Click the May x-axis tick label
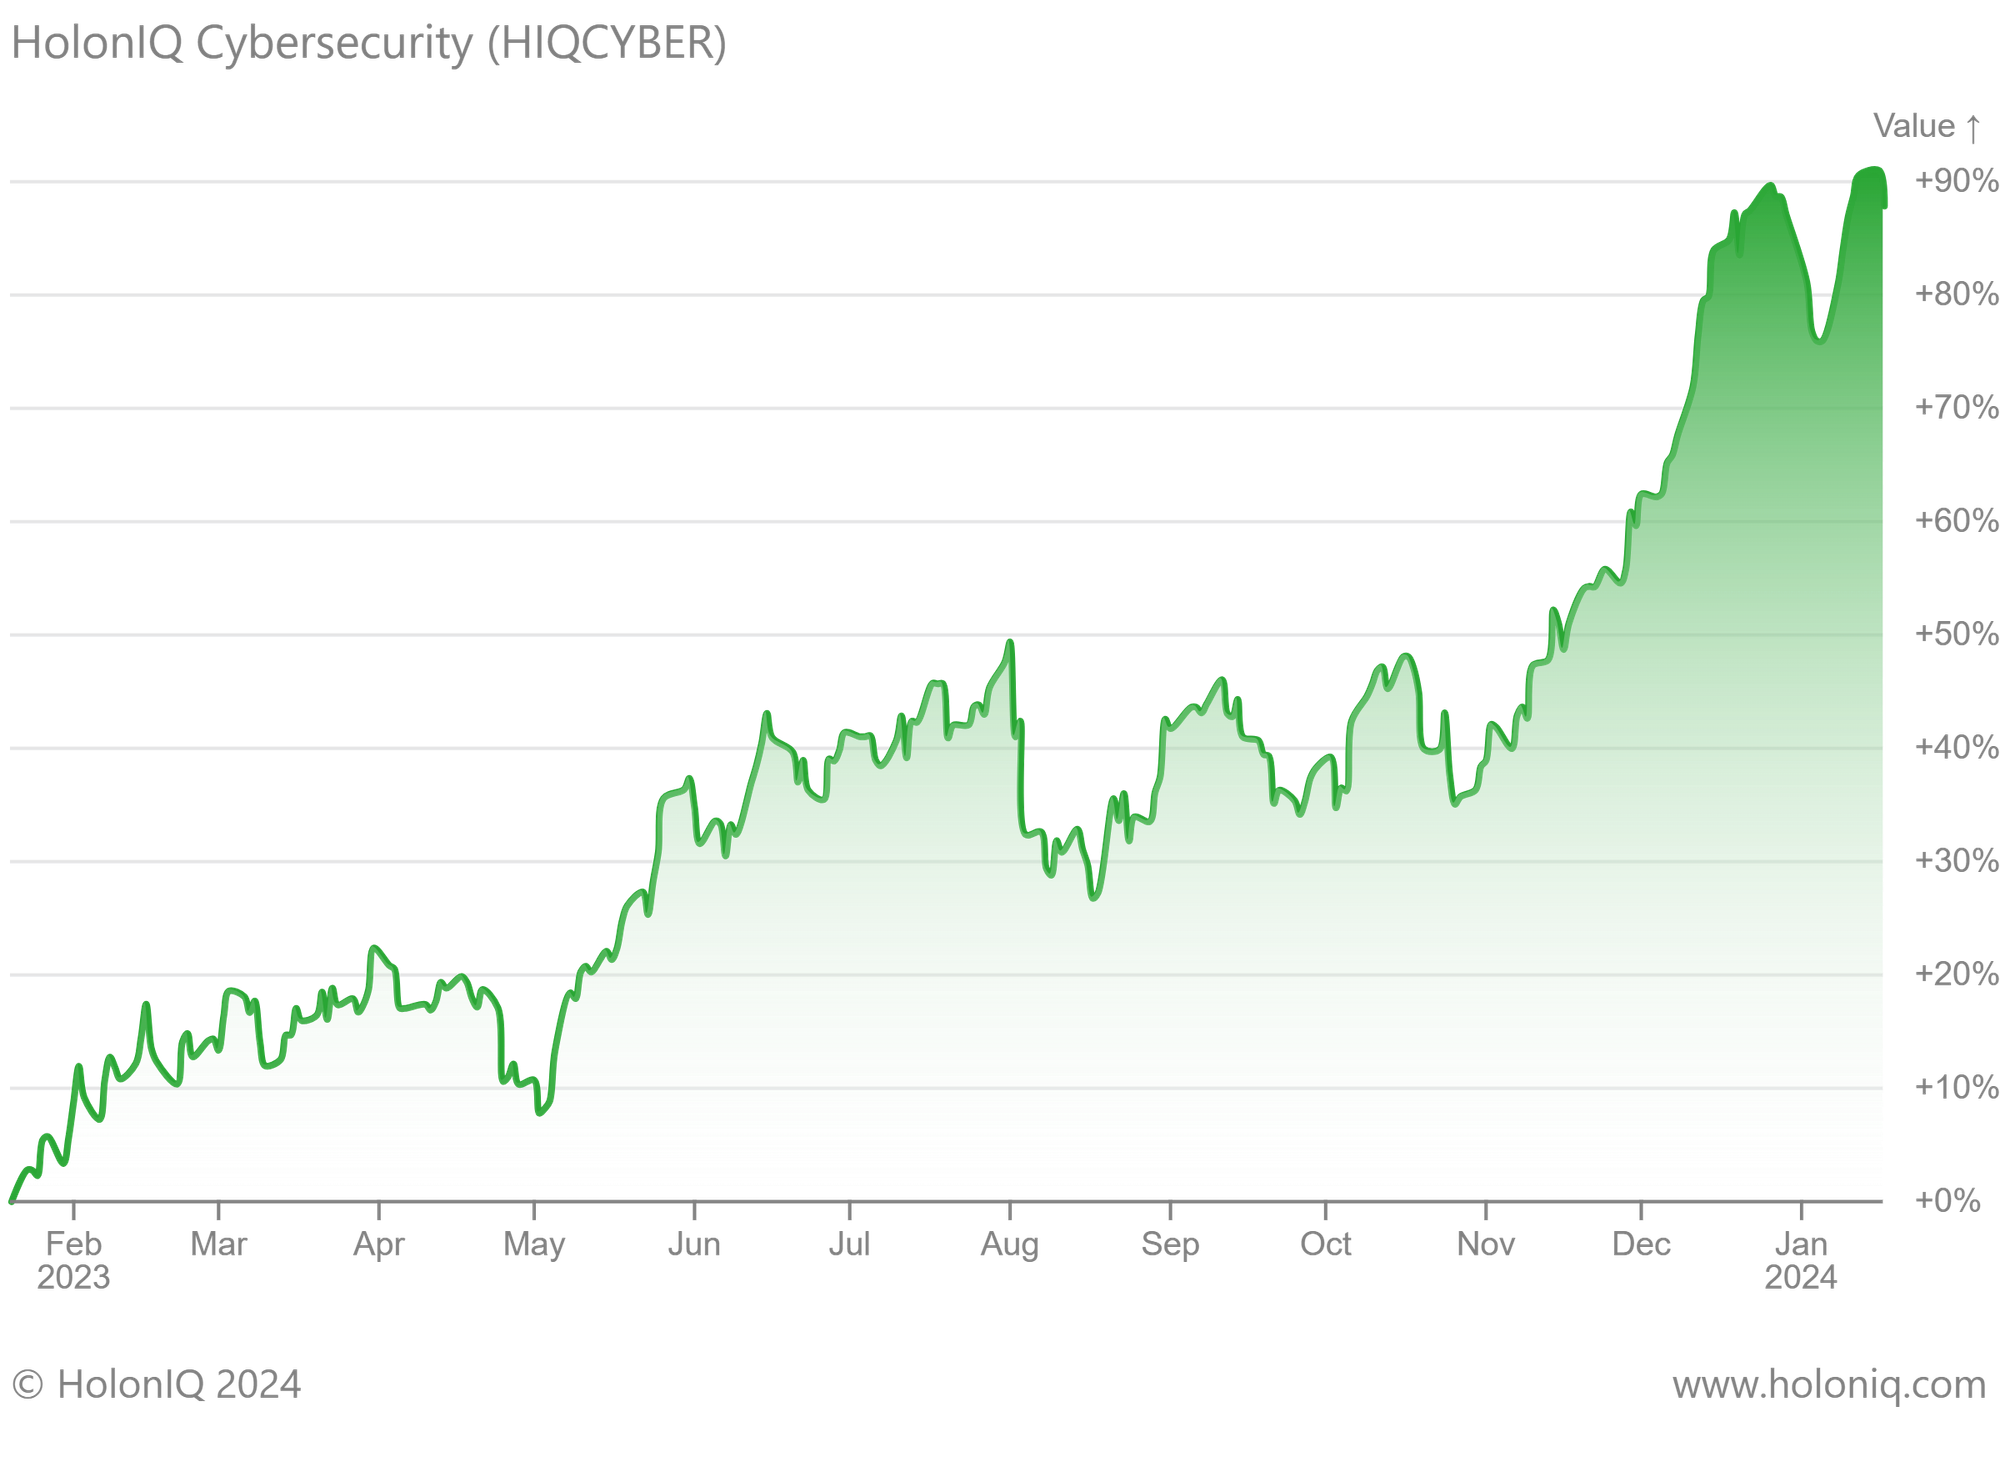The image size is (2000, 1483). point(534,1245)
